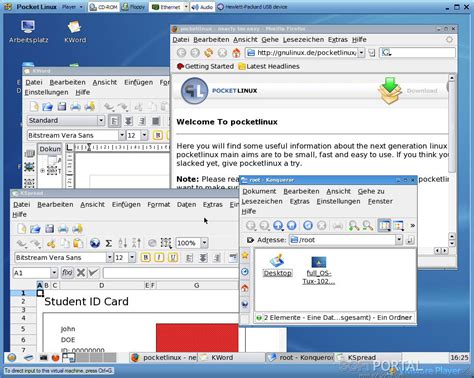The height and width of the screenshot is (378, 474).
Task: Toggle Konqueror icon view mode button
Action: click(384, 226)
